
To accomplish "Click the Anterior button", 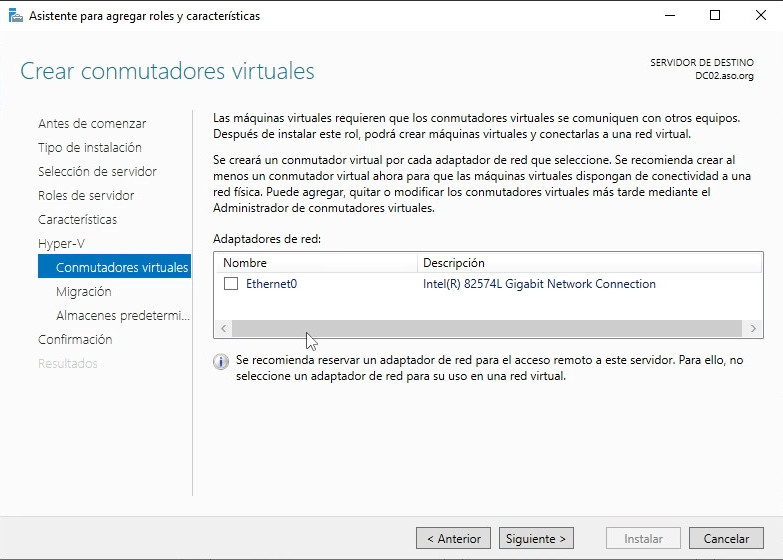I will (x=453, y=538).
